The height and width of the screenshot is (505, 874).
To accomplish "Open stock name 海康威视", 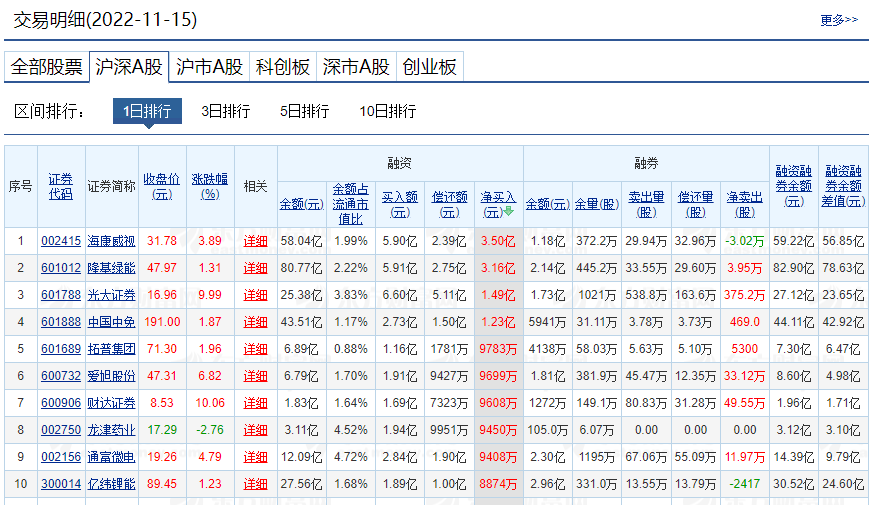I will 111,241.
